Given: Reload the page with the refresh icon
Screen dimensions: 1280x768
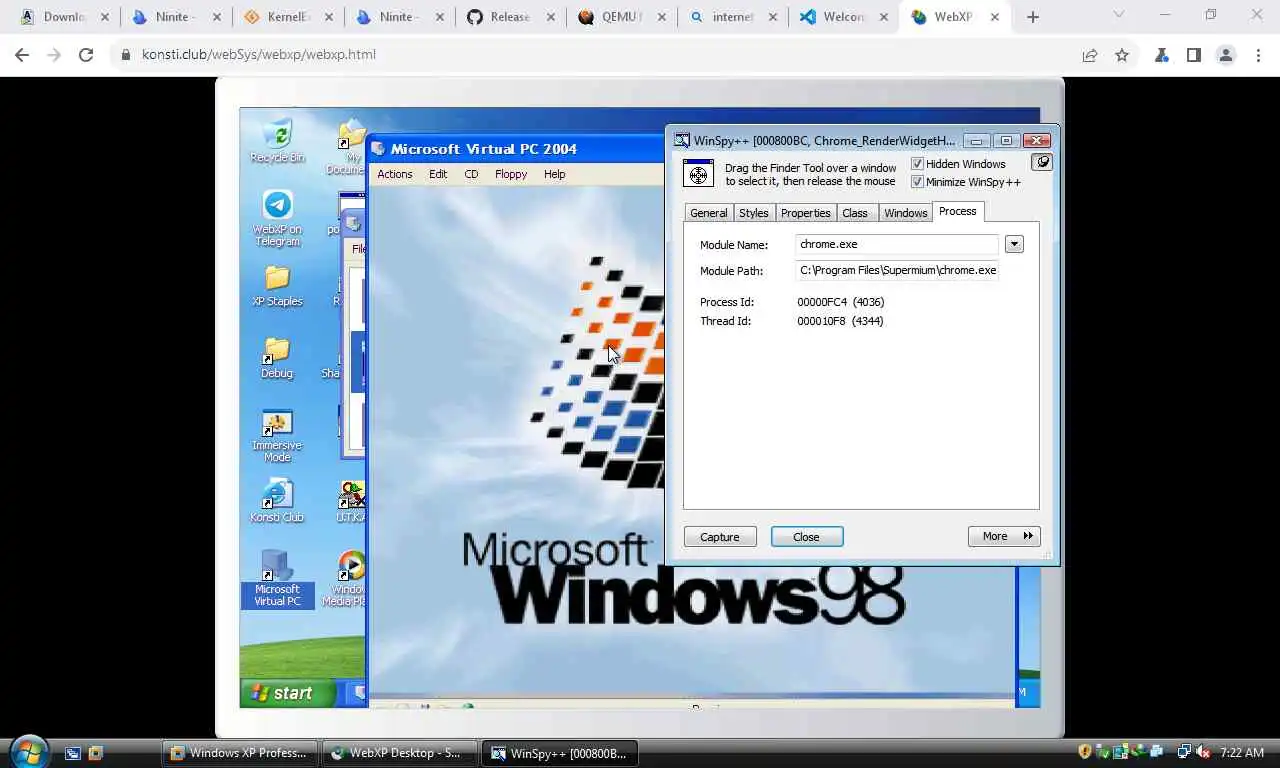Looking at the screenshot, I should pos(86,55).
